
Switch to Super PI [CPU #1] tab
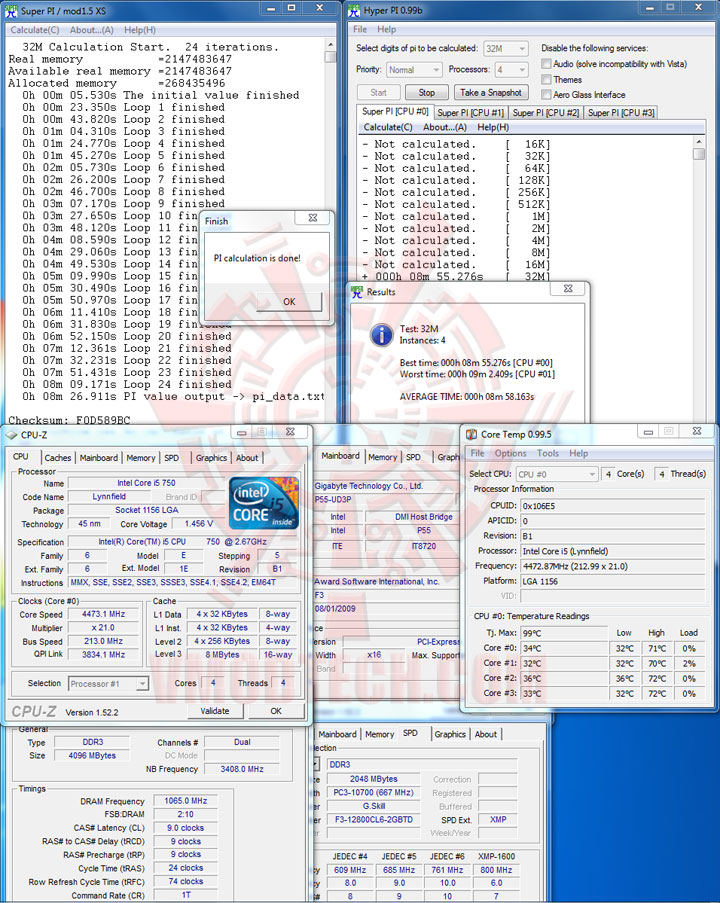pyautogui.click(x=470, y=113)
